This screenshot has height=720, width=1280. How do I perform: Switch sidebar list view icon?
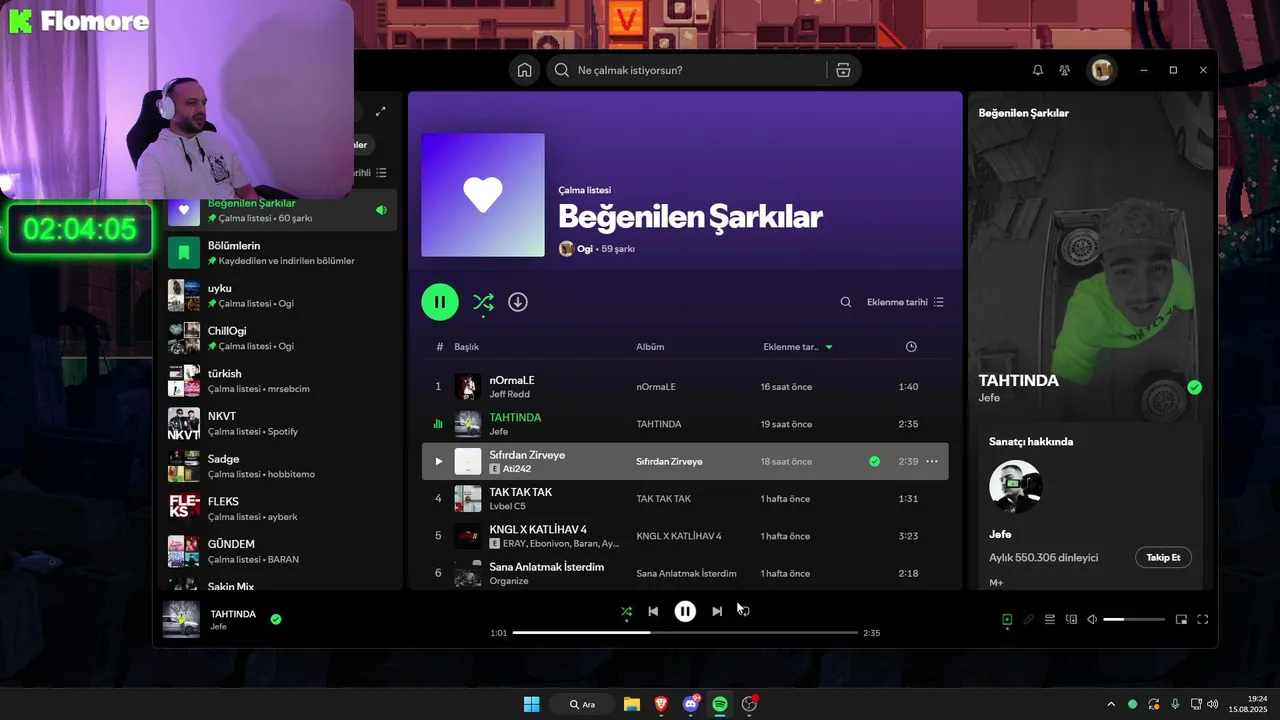tap(381, 172)
